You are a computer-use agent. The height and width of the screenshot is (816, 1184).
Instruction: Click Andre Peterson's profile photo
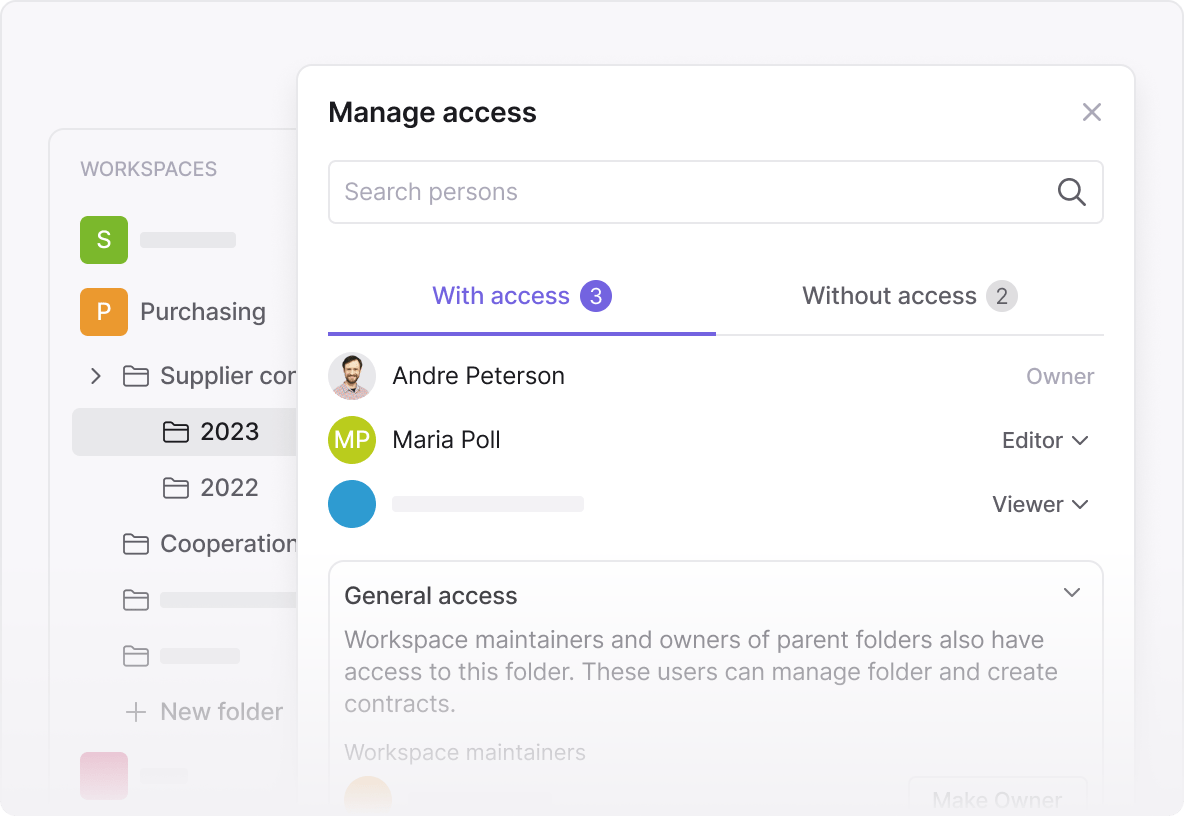(352, 376)
